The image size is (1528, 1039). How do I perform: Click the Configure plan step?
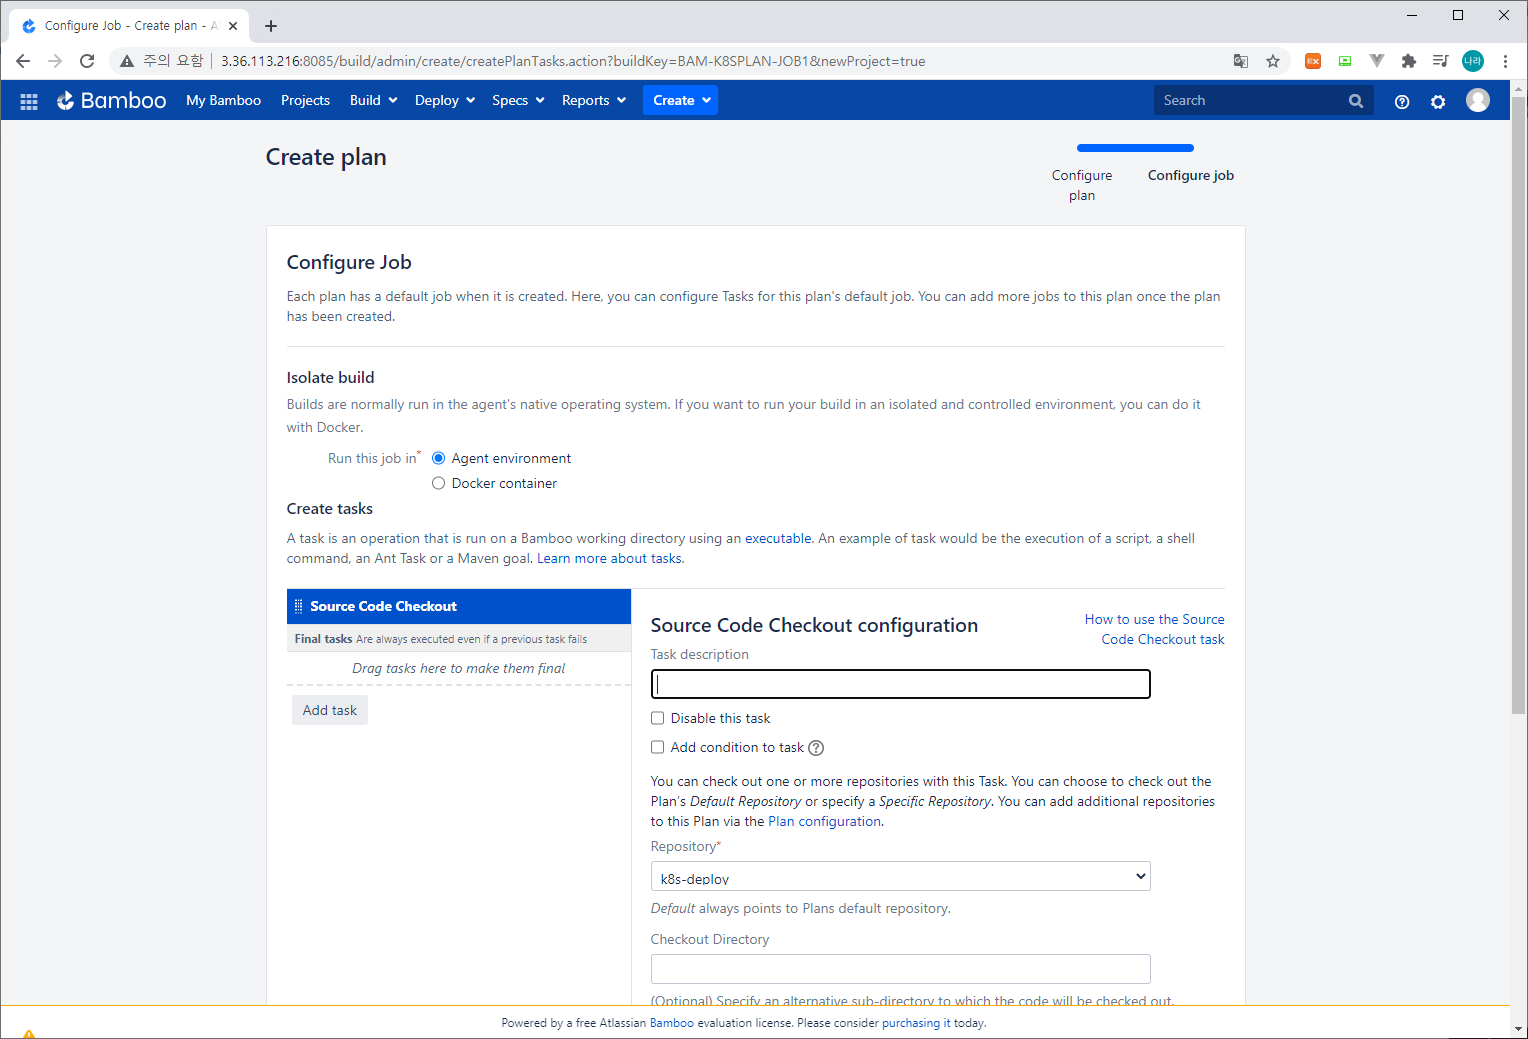(x=1082, y=185)
